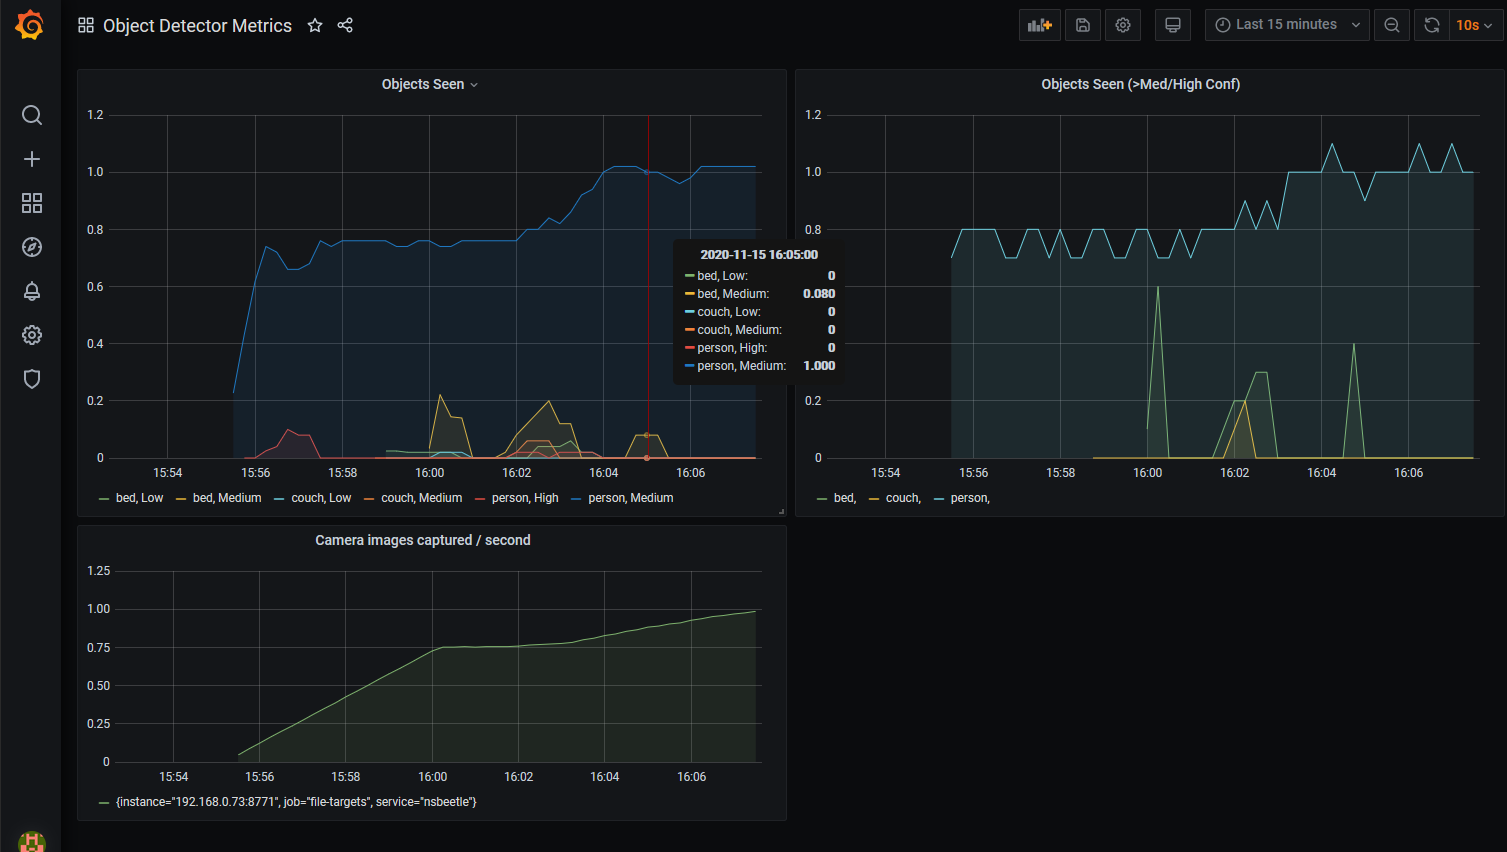
Task: Click the Add panel icon
Action: [1040, 25]
